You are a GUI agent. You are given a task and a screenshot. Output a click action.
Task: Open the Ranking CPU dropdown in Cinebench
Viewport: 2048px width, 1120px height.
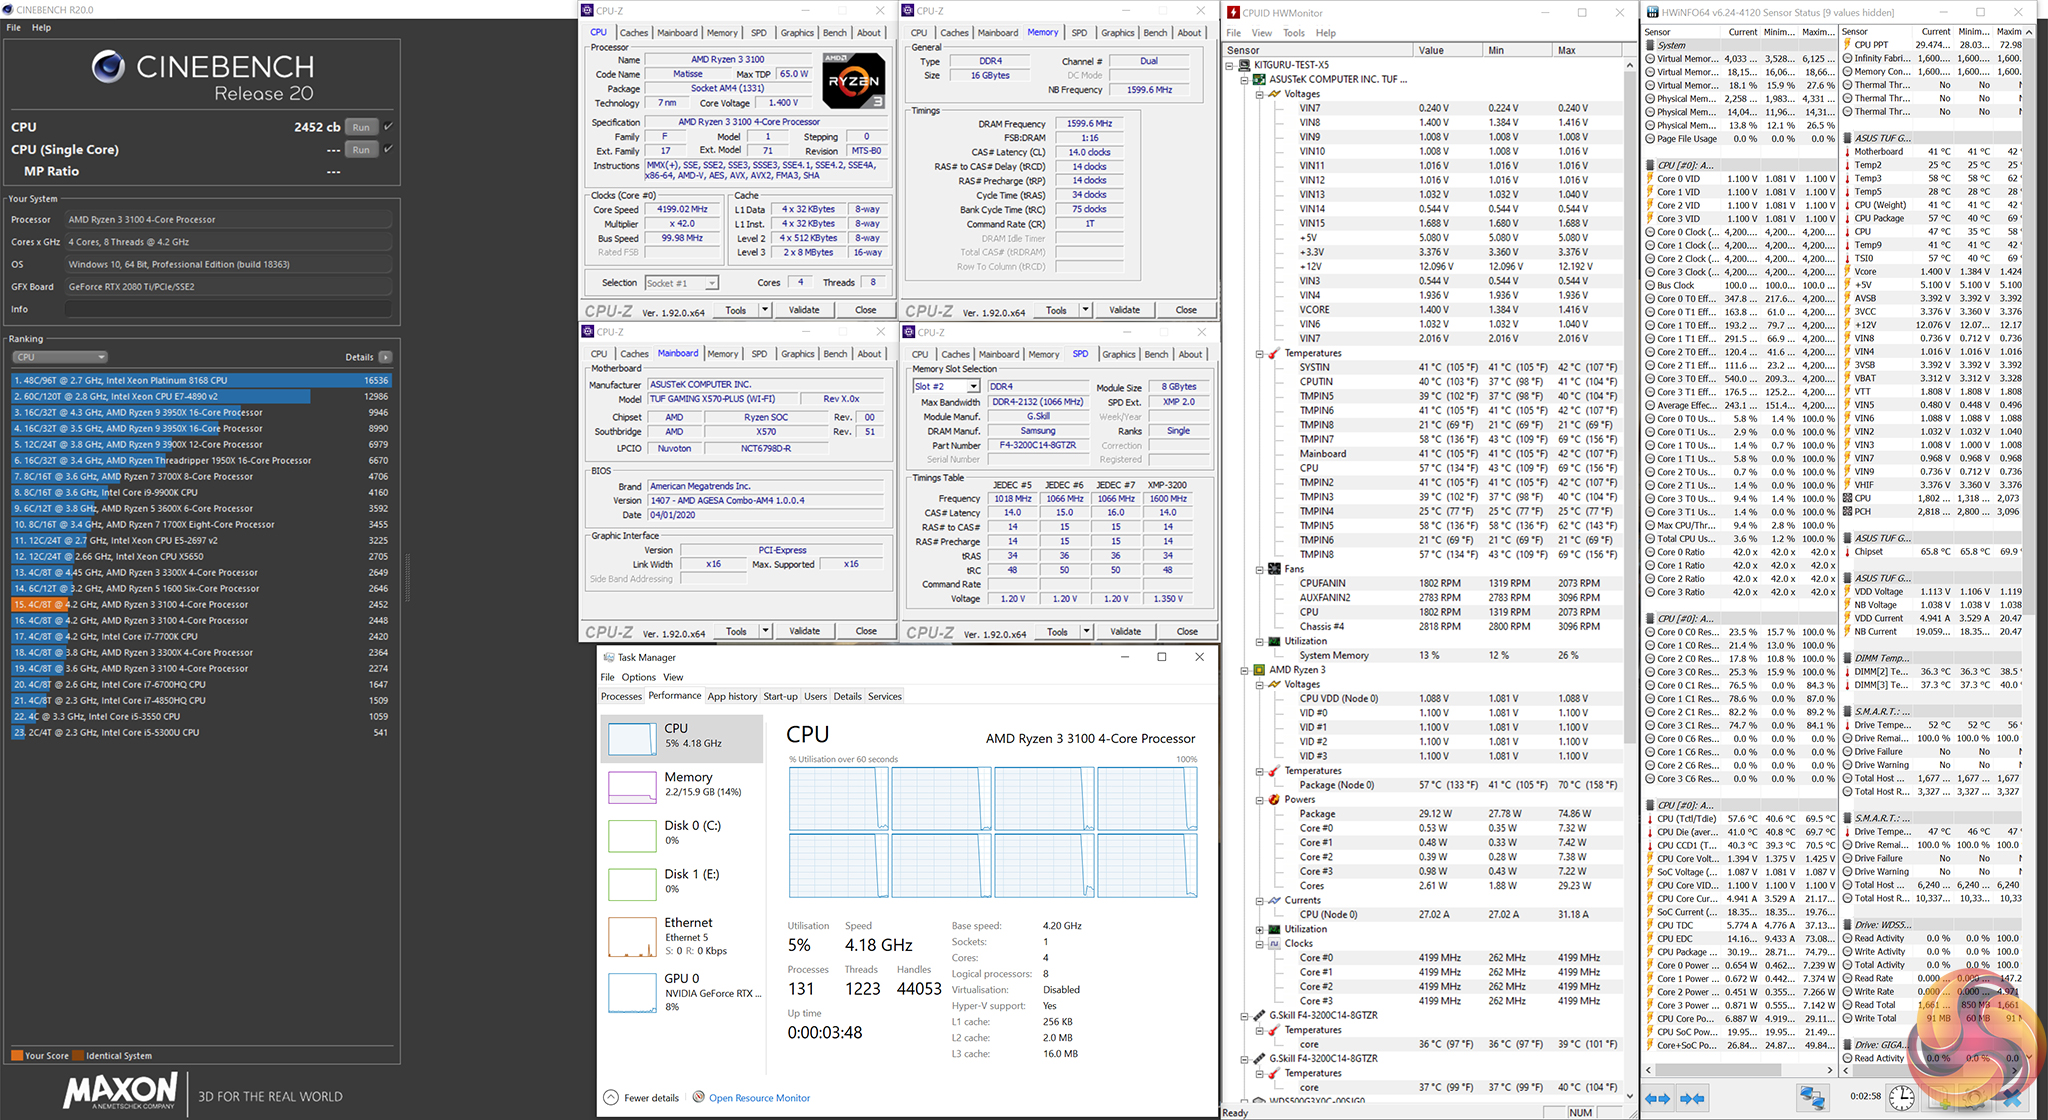pyautogui.click(x=60, y=357)
